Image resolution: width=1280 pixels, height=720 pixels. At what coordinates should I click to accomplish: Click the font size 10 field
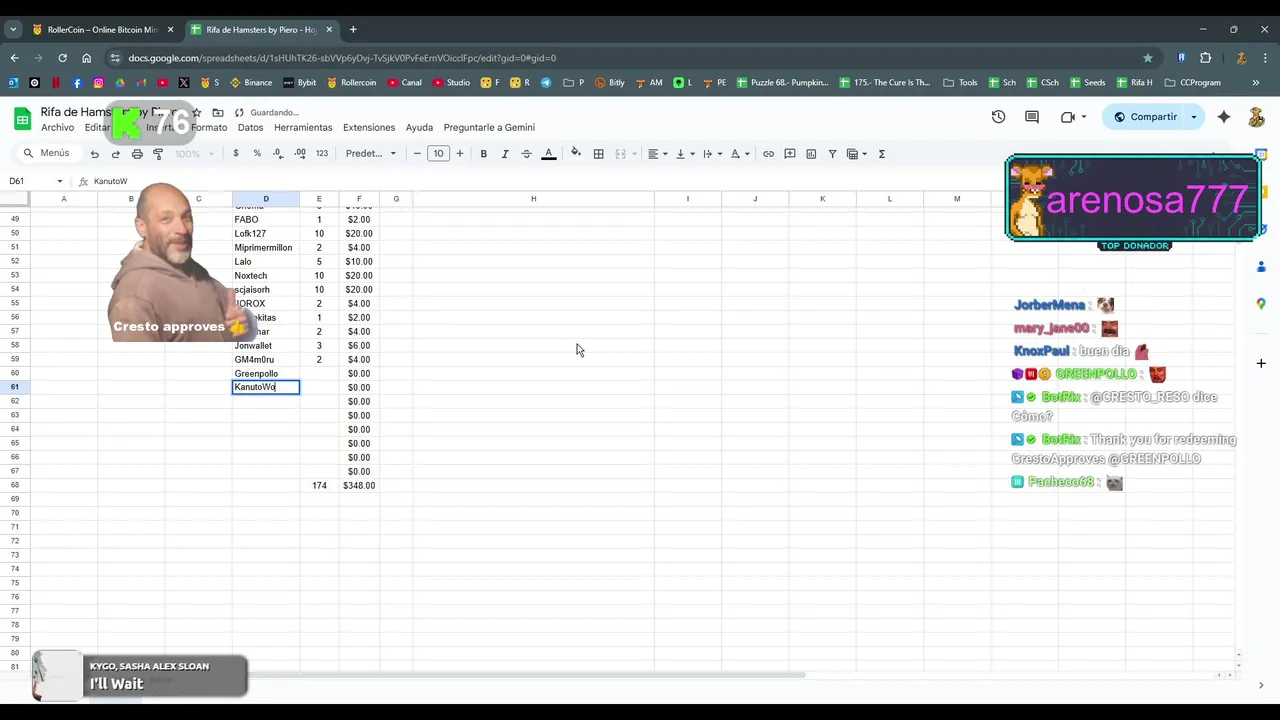[x=438, y=154]
